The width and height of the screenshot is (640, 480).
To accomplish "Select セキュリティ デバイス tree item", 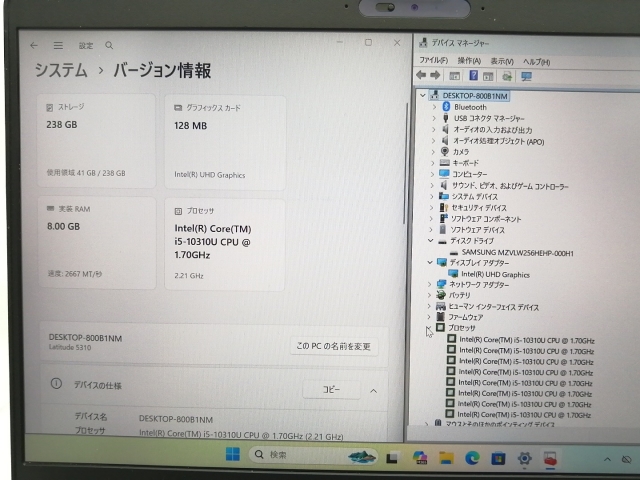I will (479, 208).
